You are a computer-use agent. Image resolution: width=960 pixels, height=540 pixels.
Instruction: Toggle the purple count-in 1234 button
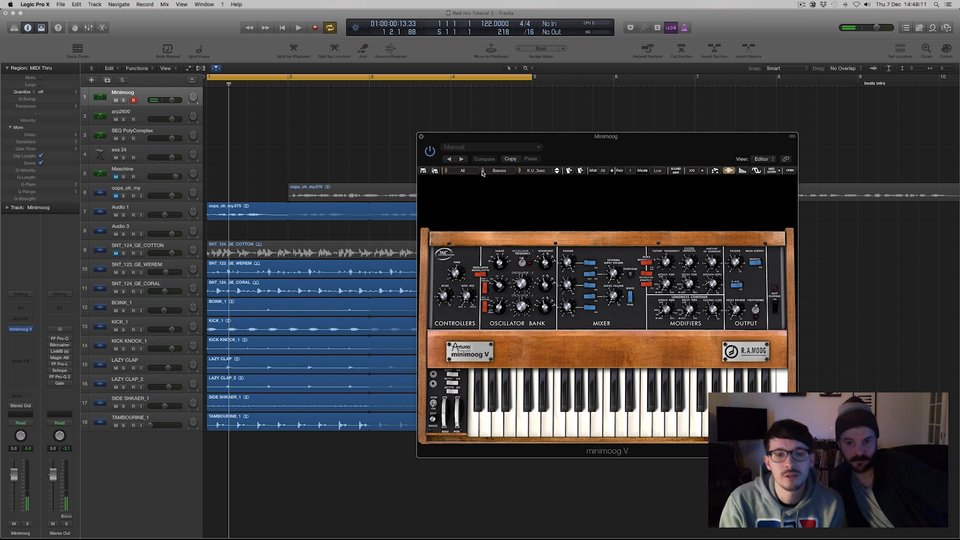coord(670,28)
